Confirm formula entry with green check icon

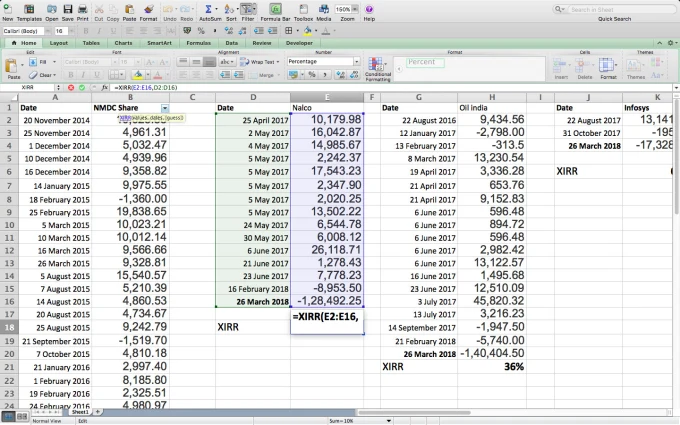point(82,88)
